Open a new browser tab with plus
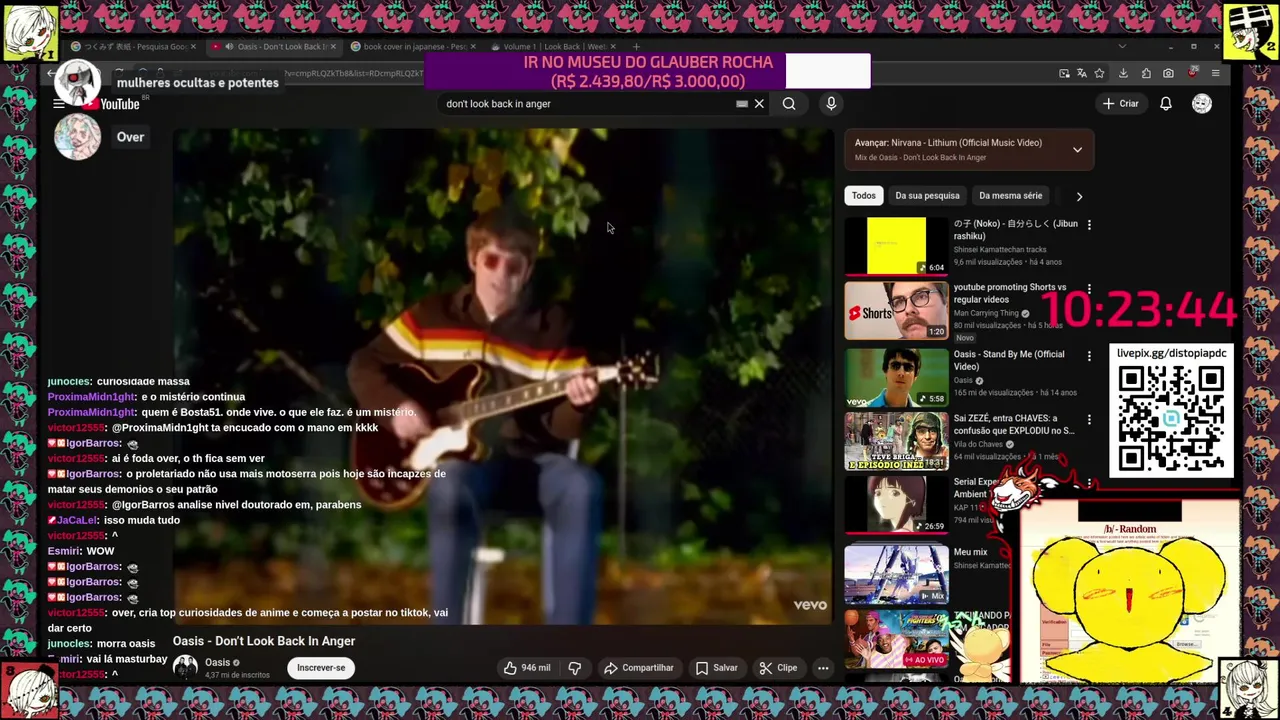Image resolution: width=1280 pixels, height=720 pixels. (636, 46)
